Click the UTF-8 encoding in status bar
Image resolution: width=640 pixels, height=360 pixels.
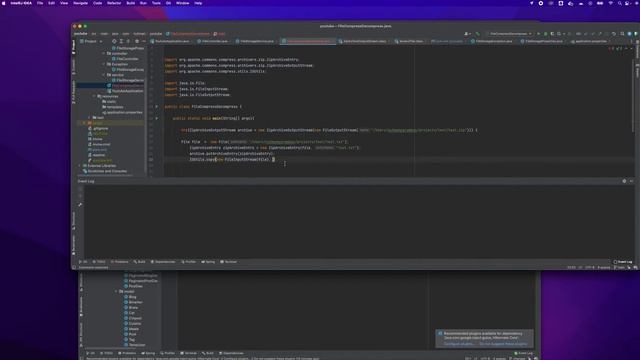pyautogui.click(x=590, y=268)
